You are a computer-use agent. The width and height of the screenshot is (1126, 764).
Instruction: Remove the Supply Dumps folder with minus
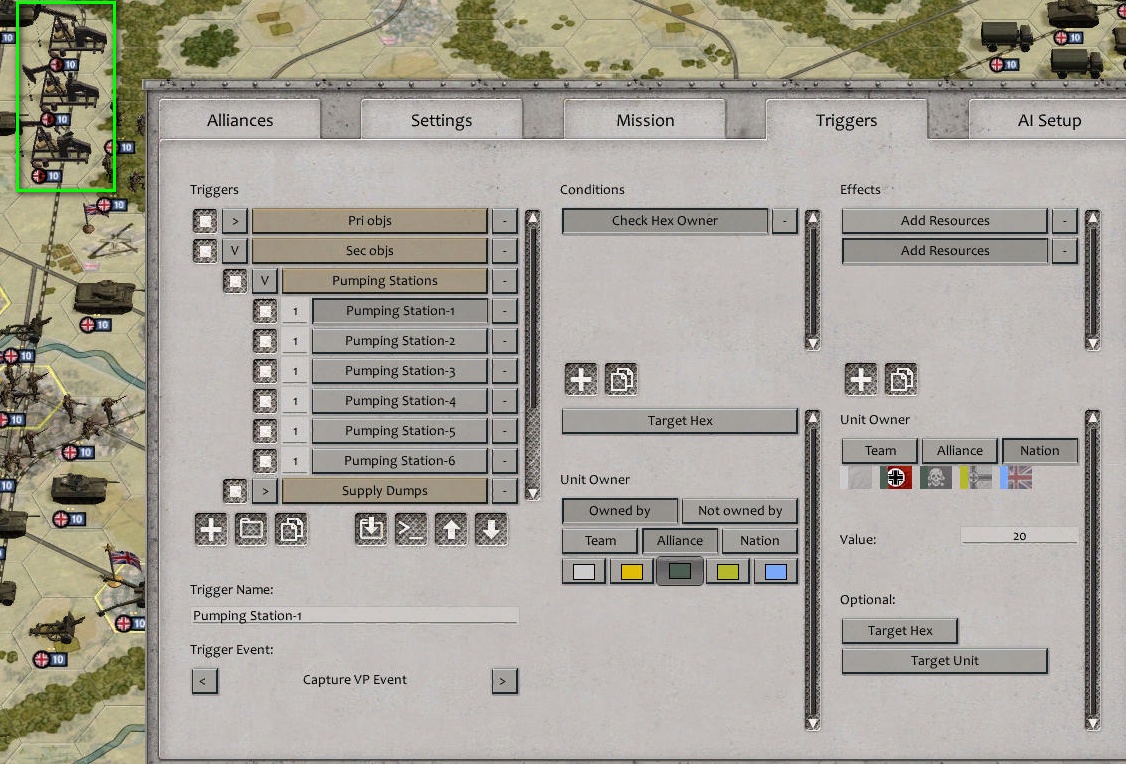pyautogui.click(x=505, y=491)
